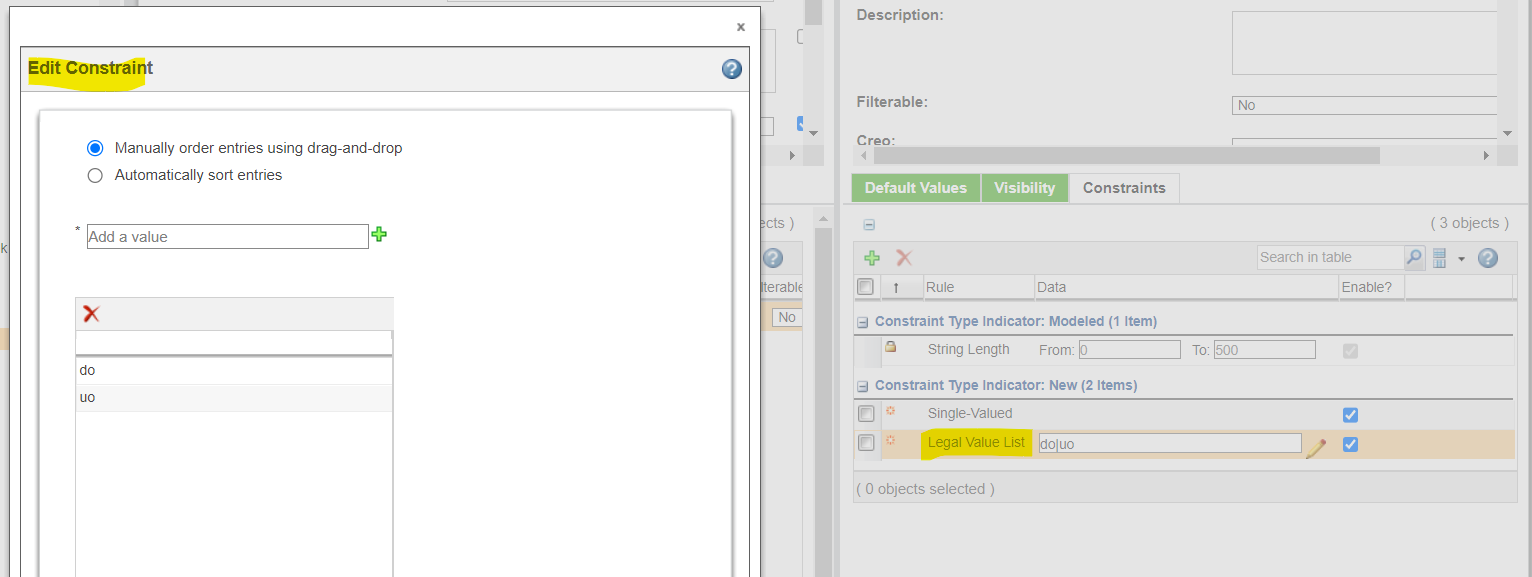Click the red X above the value list

[x=90, y=313]
